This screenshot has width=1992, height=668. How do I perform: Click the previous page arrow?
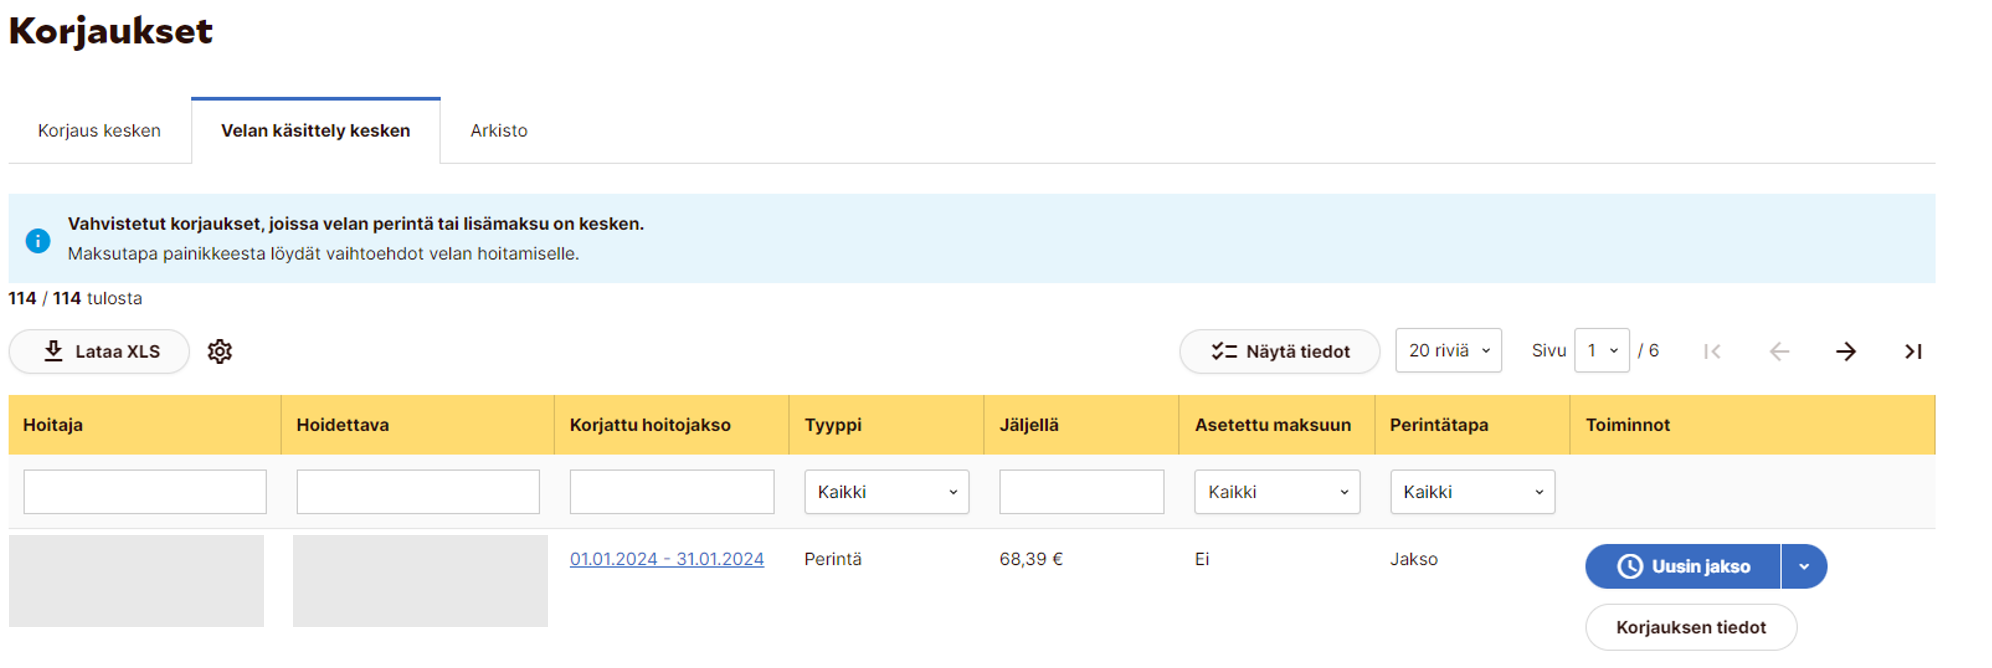click(1779, 352)
